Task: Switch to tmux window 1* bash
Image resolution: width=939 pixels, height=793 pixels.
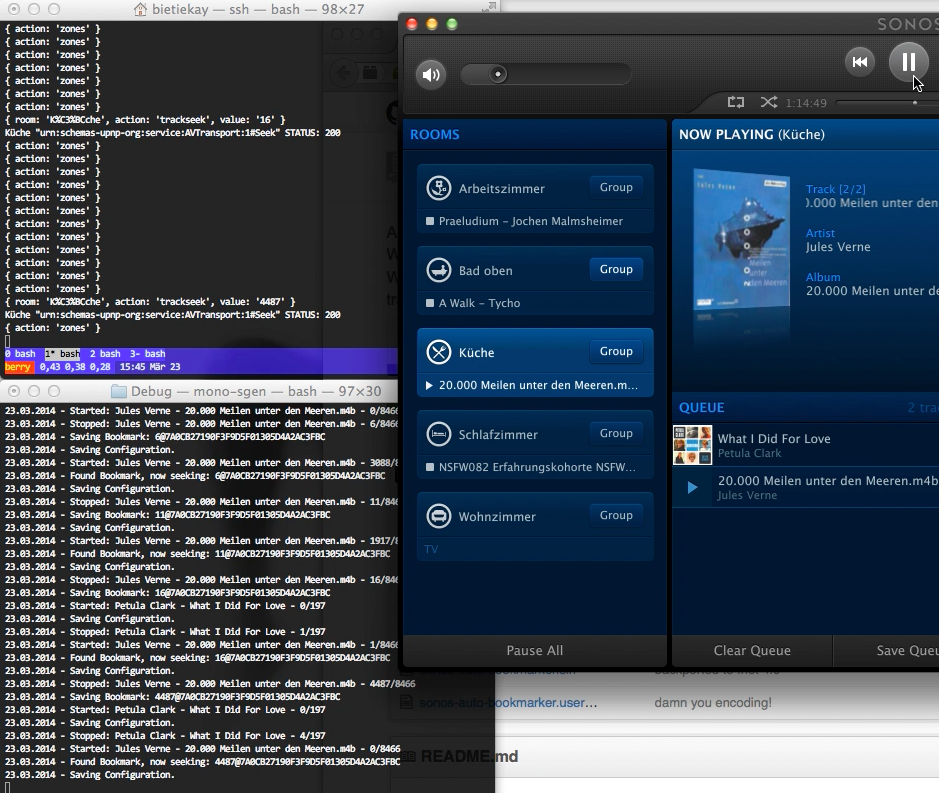Action: [x=63, y=354]
